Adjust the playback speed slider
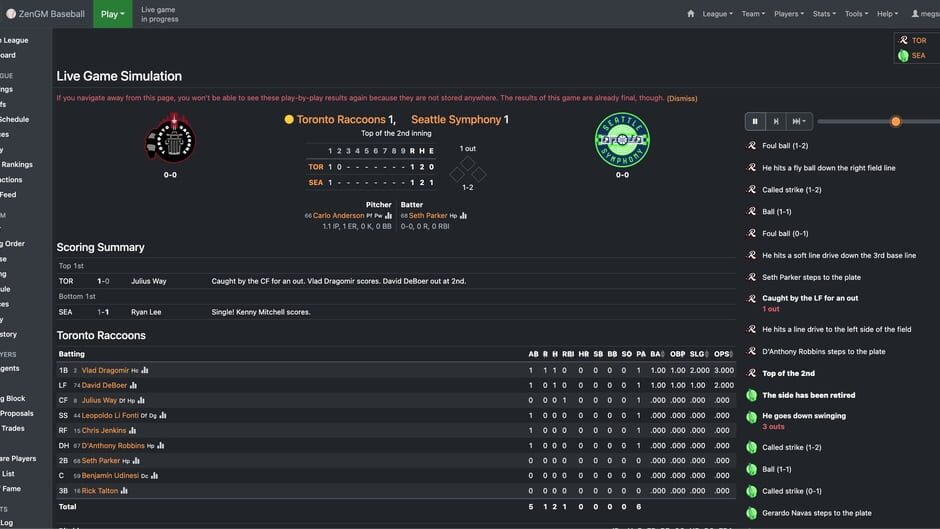Viewport: 940px width, 529px height. (895, 121)
